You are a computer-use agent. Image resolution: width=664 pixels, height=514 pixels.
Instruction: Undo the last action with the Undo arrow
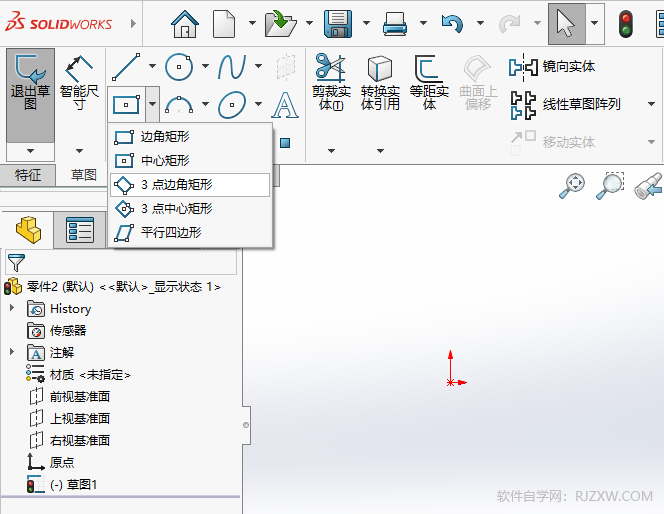[x=452, y=24]
